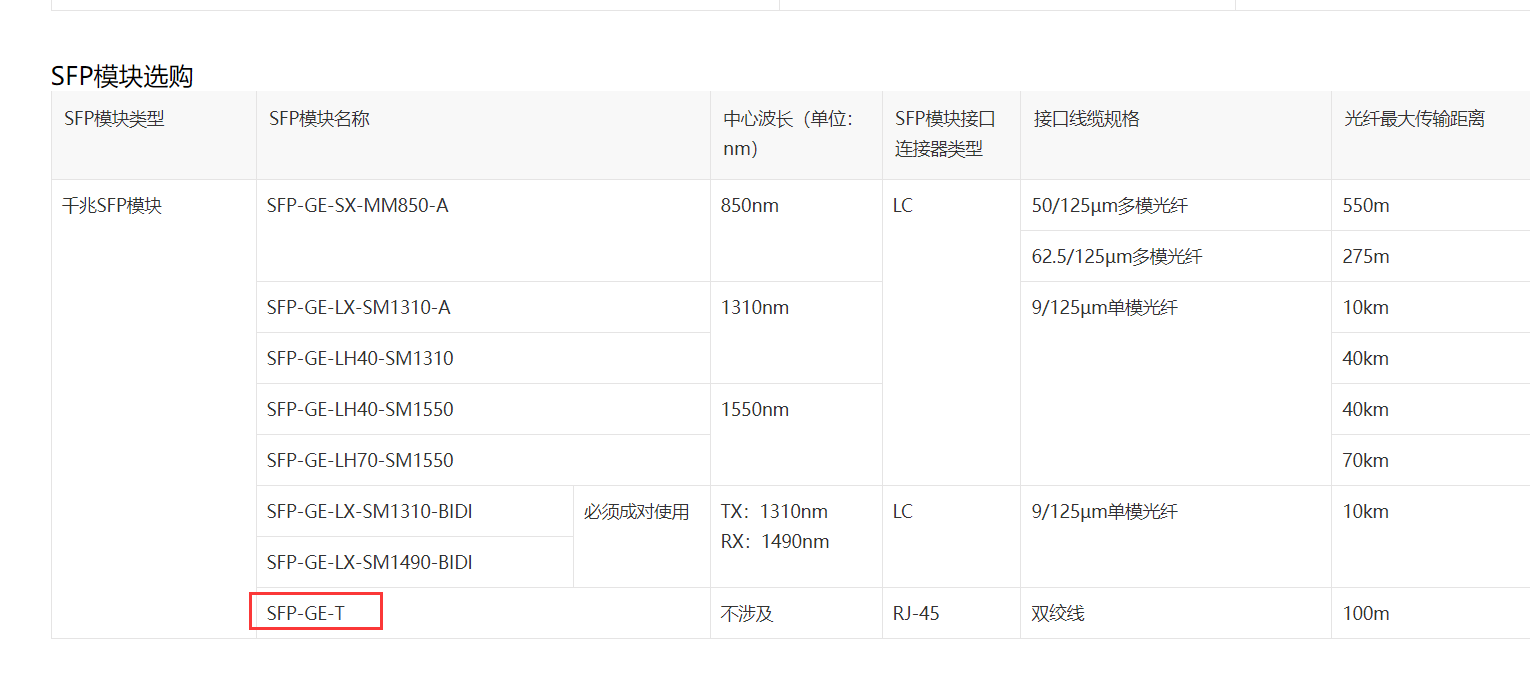Click the SFP-GE-LX-SM1310-BIDI module name
The width and height of the screenshot is (1530, 675).
370,511
